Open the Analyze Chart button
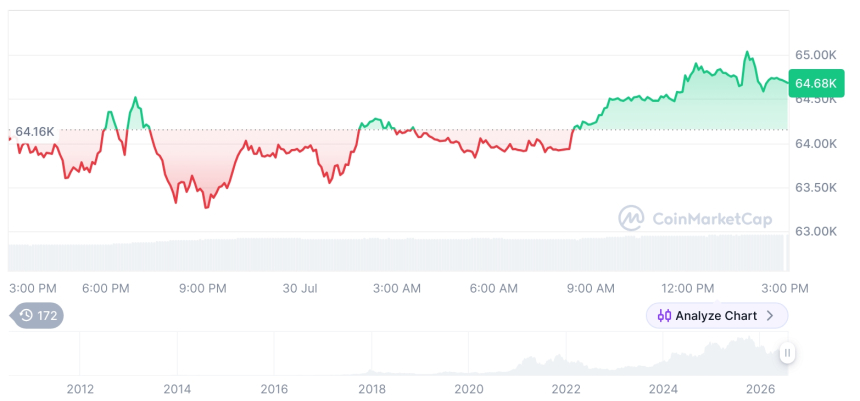This screenshot has height=401, width=860. (717, 316)
